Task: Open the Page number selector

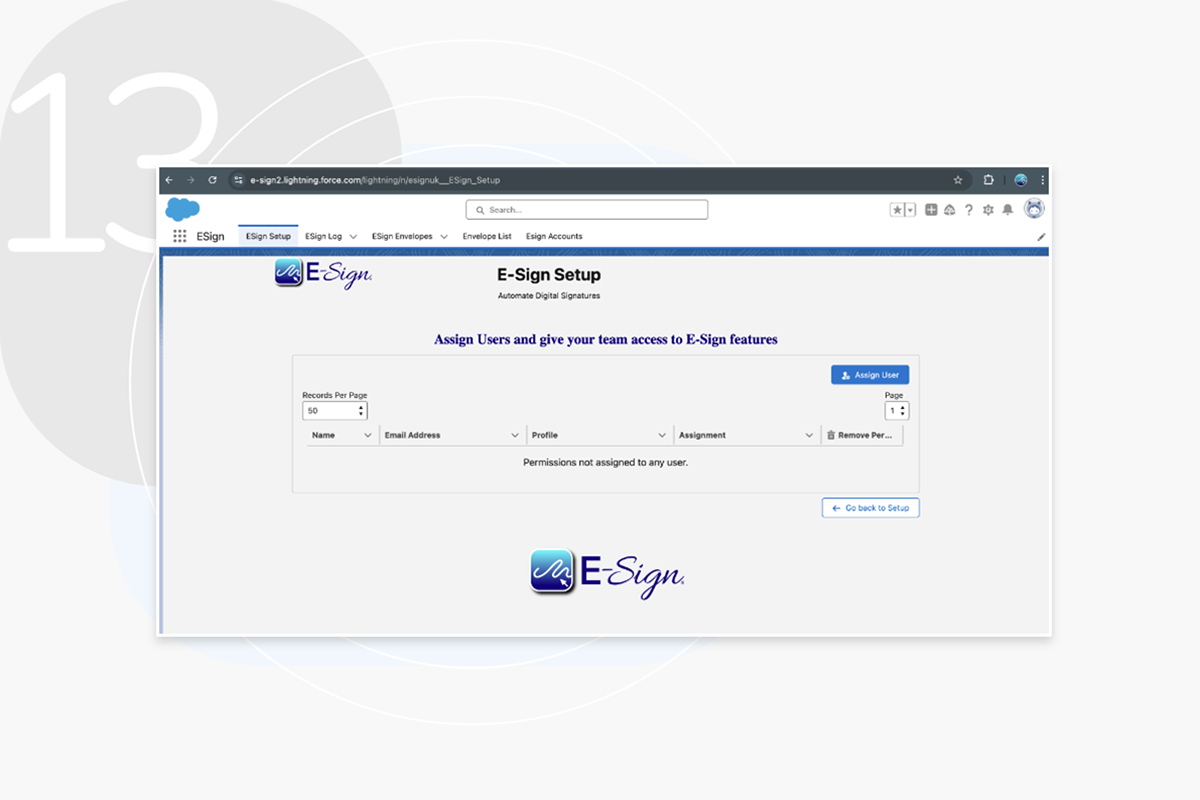Action: tap(897, 411)
